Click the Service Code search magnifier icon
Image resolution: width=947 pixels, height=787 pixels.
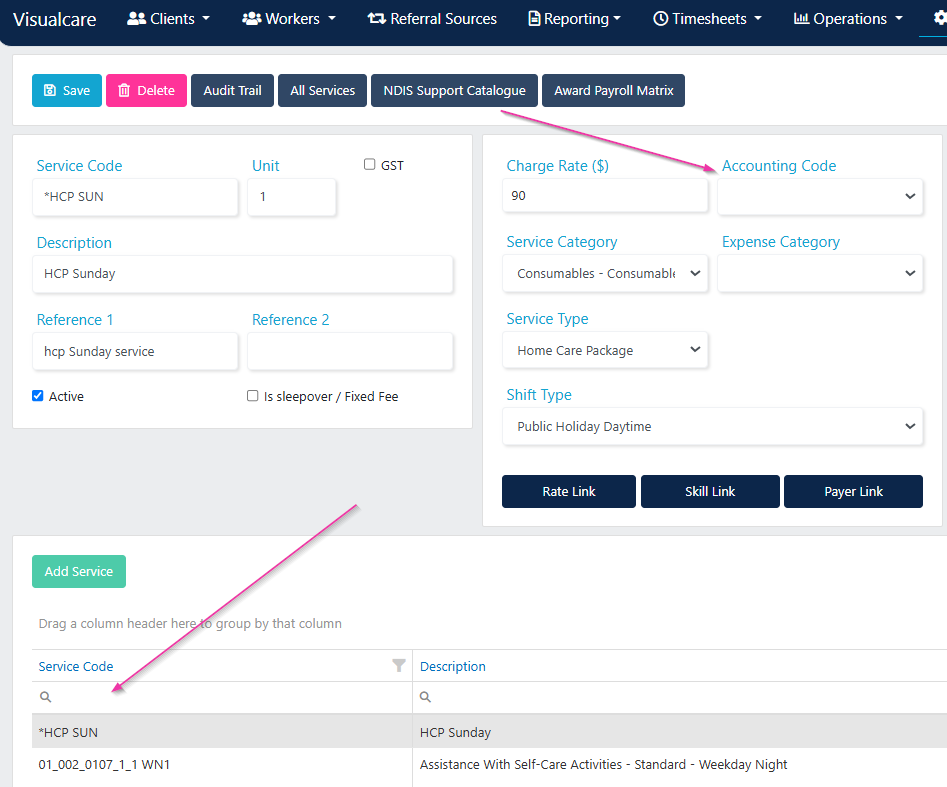[x=45, y=696]
